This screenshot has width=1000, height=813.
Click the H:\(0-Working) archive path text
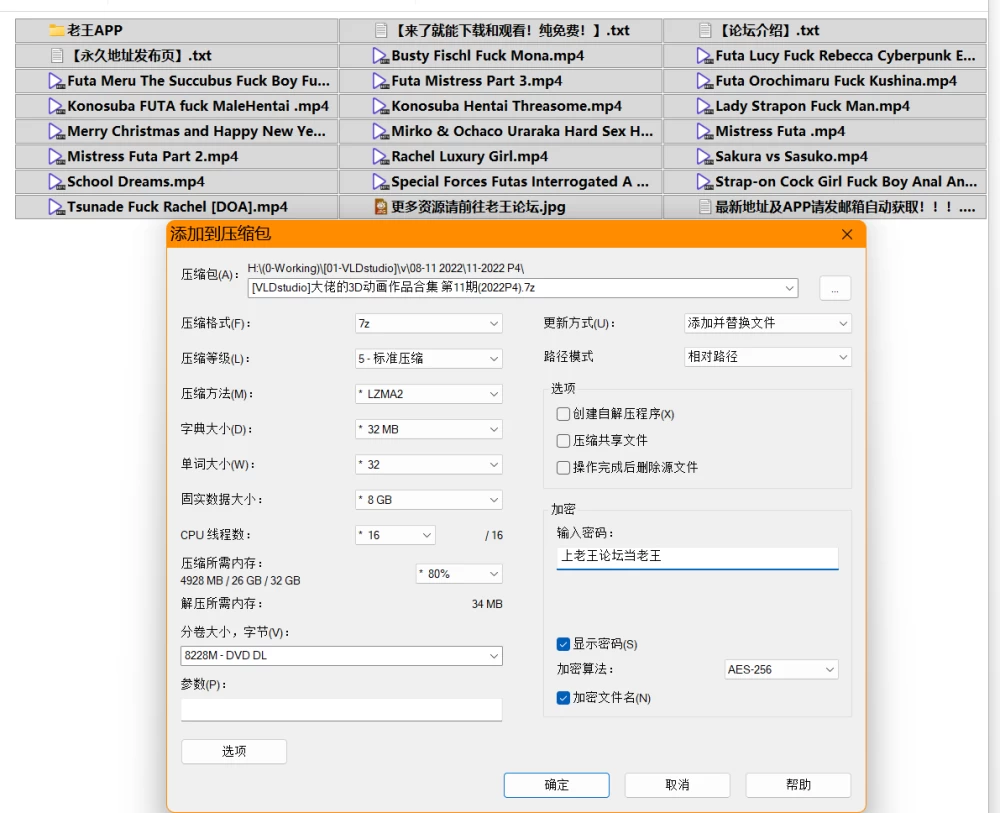tap(386, 268)
